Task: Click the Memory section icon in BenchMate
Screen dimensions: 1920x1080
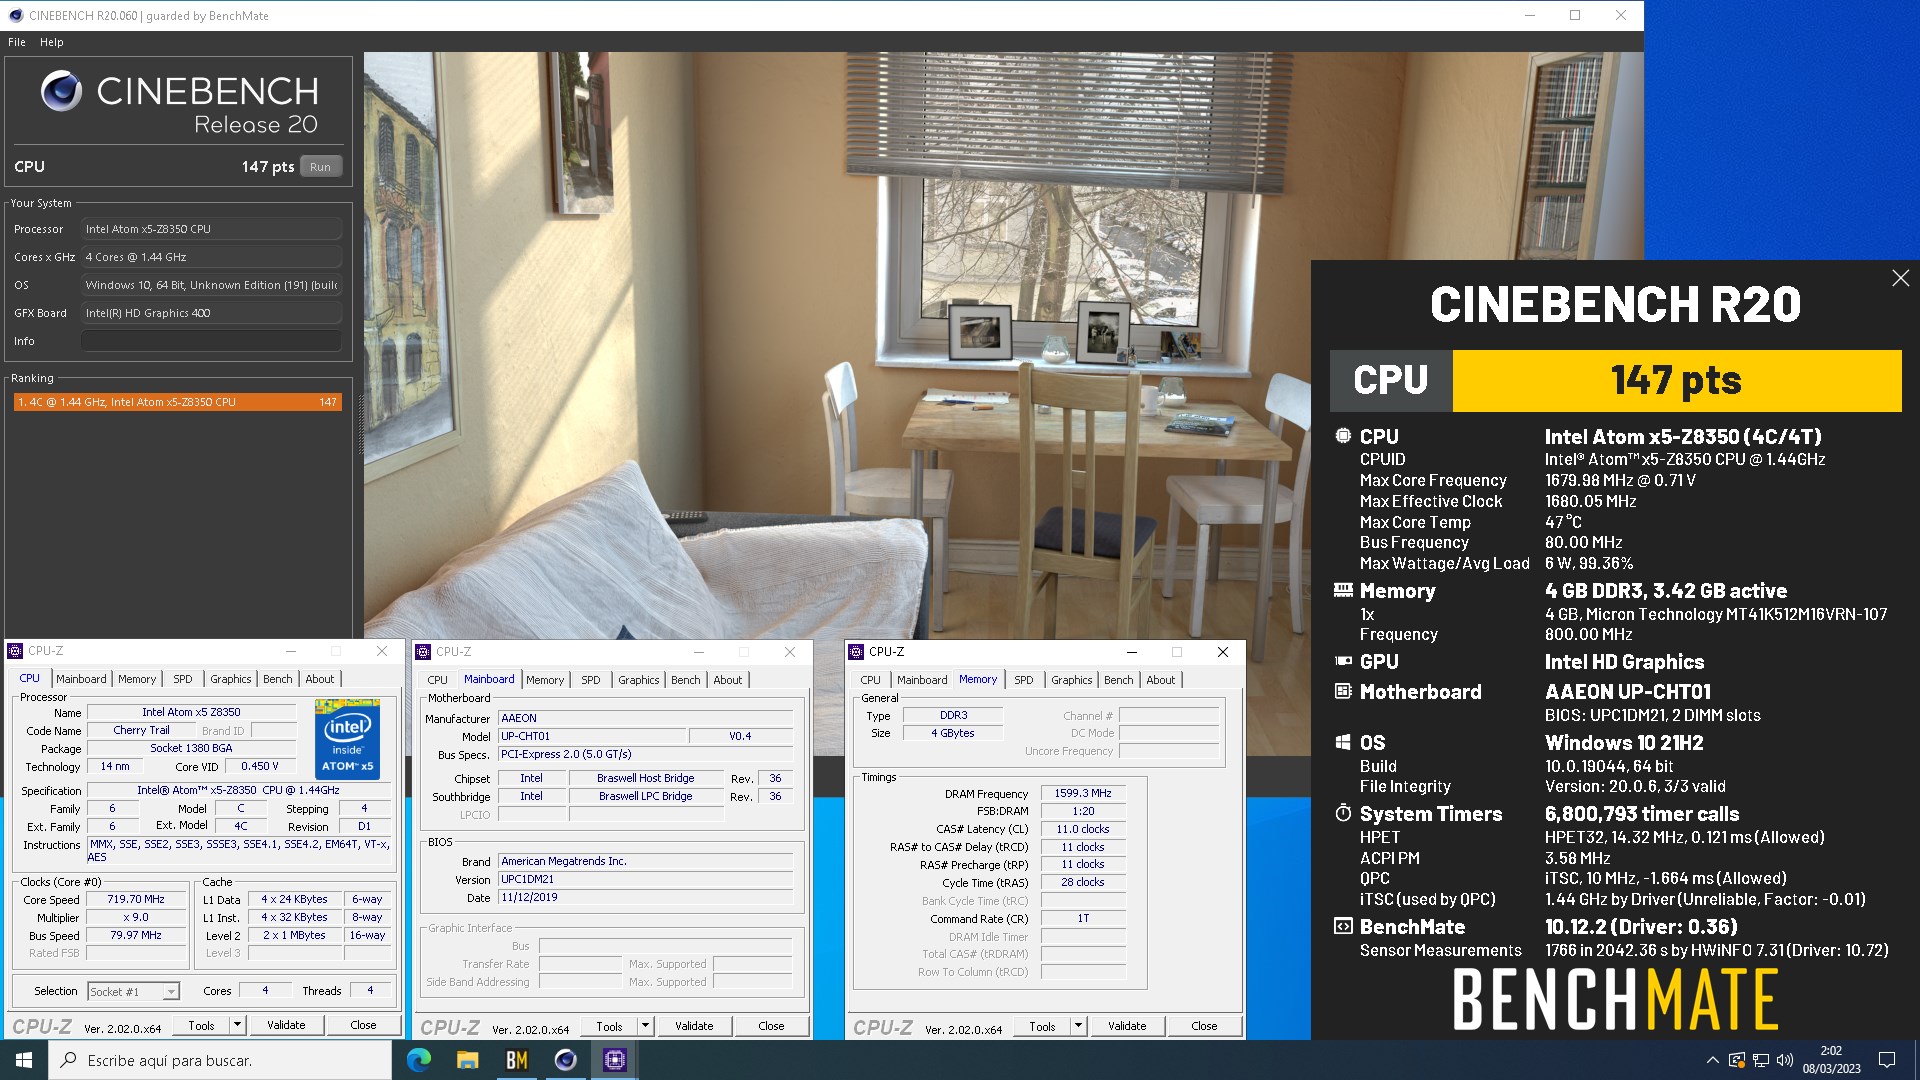Action: pos(1343,590)
